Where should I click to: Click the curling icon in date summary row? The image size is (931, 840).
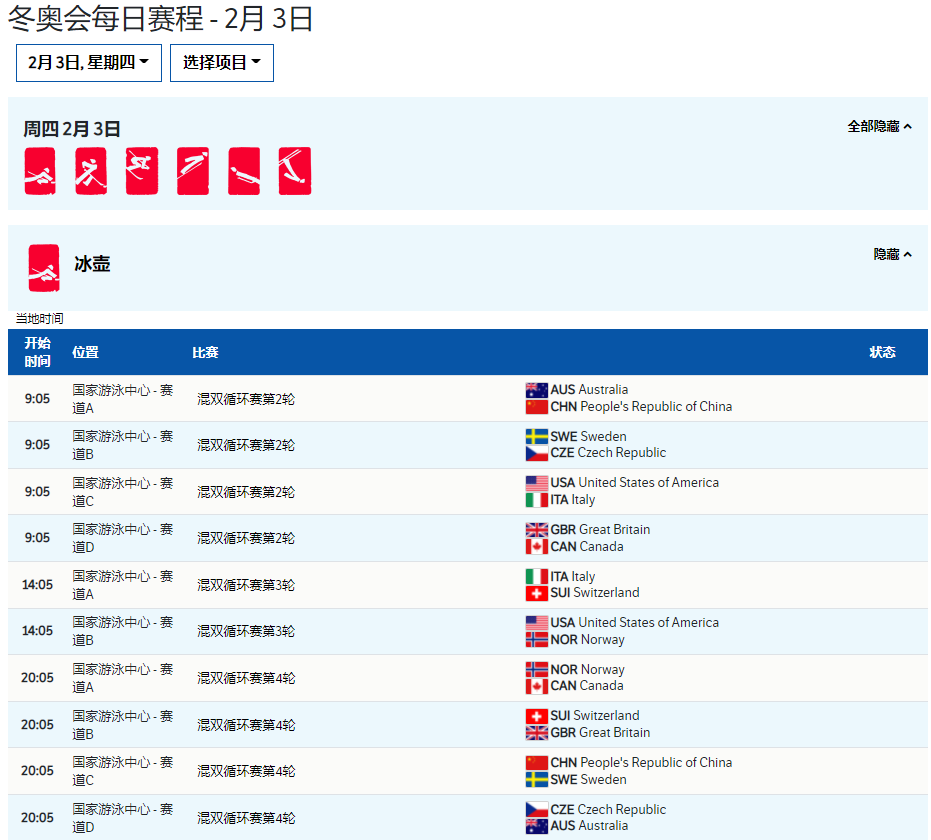click(x=40, y=171)
